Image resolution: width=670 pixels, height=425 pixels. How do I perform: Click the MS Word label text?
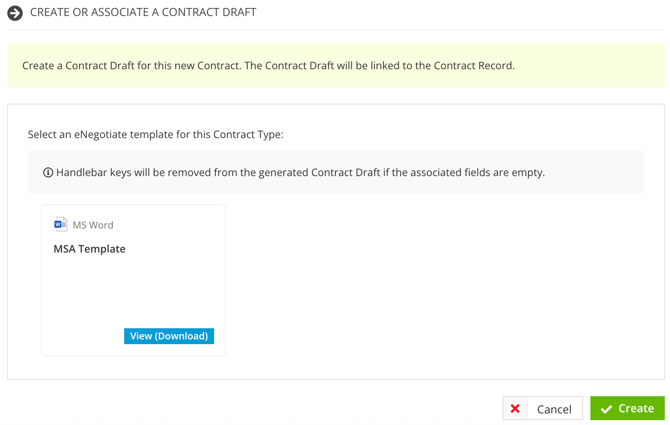pyautogui.click(x=93, y=225)
